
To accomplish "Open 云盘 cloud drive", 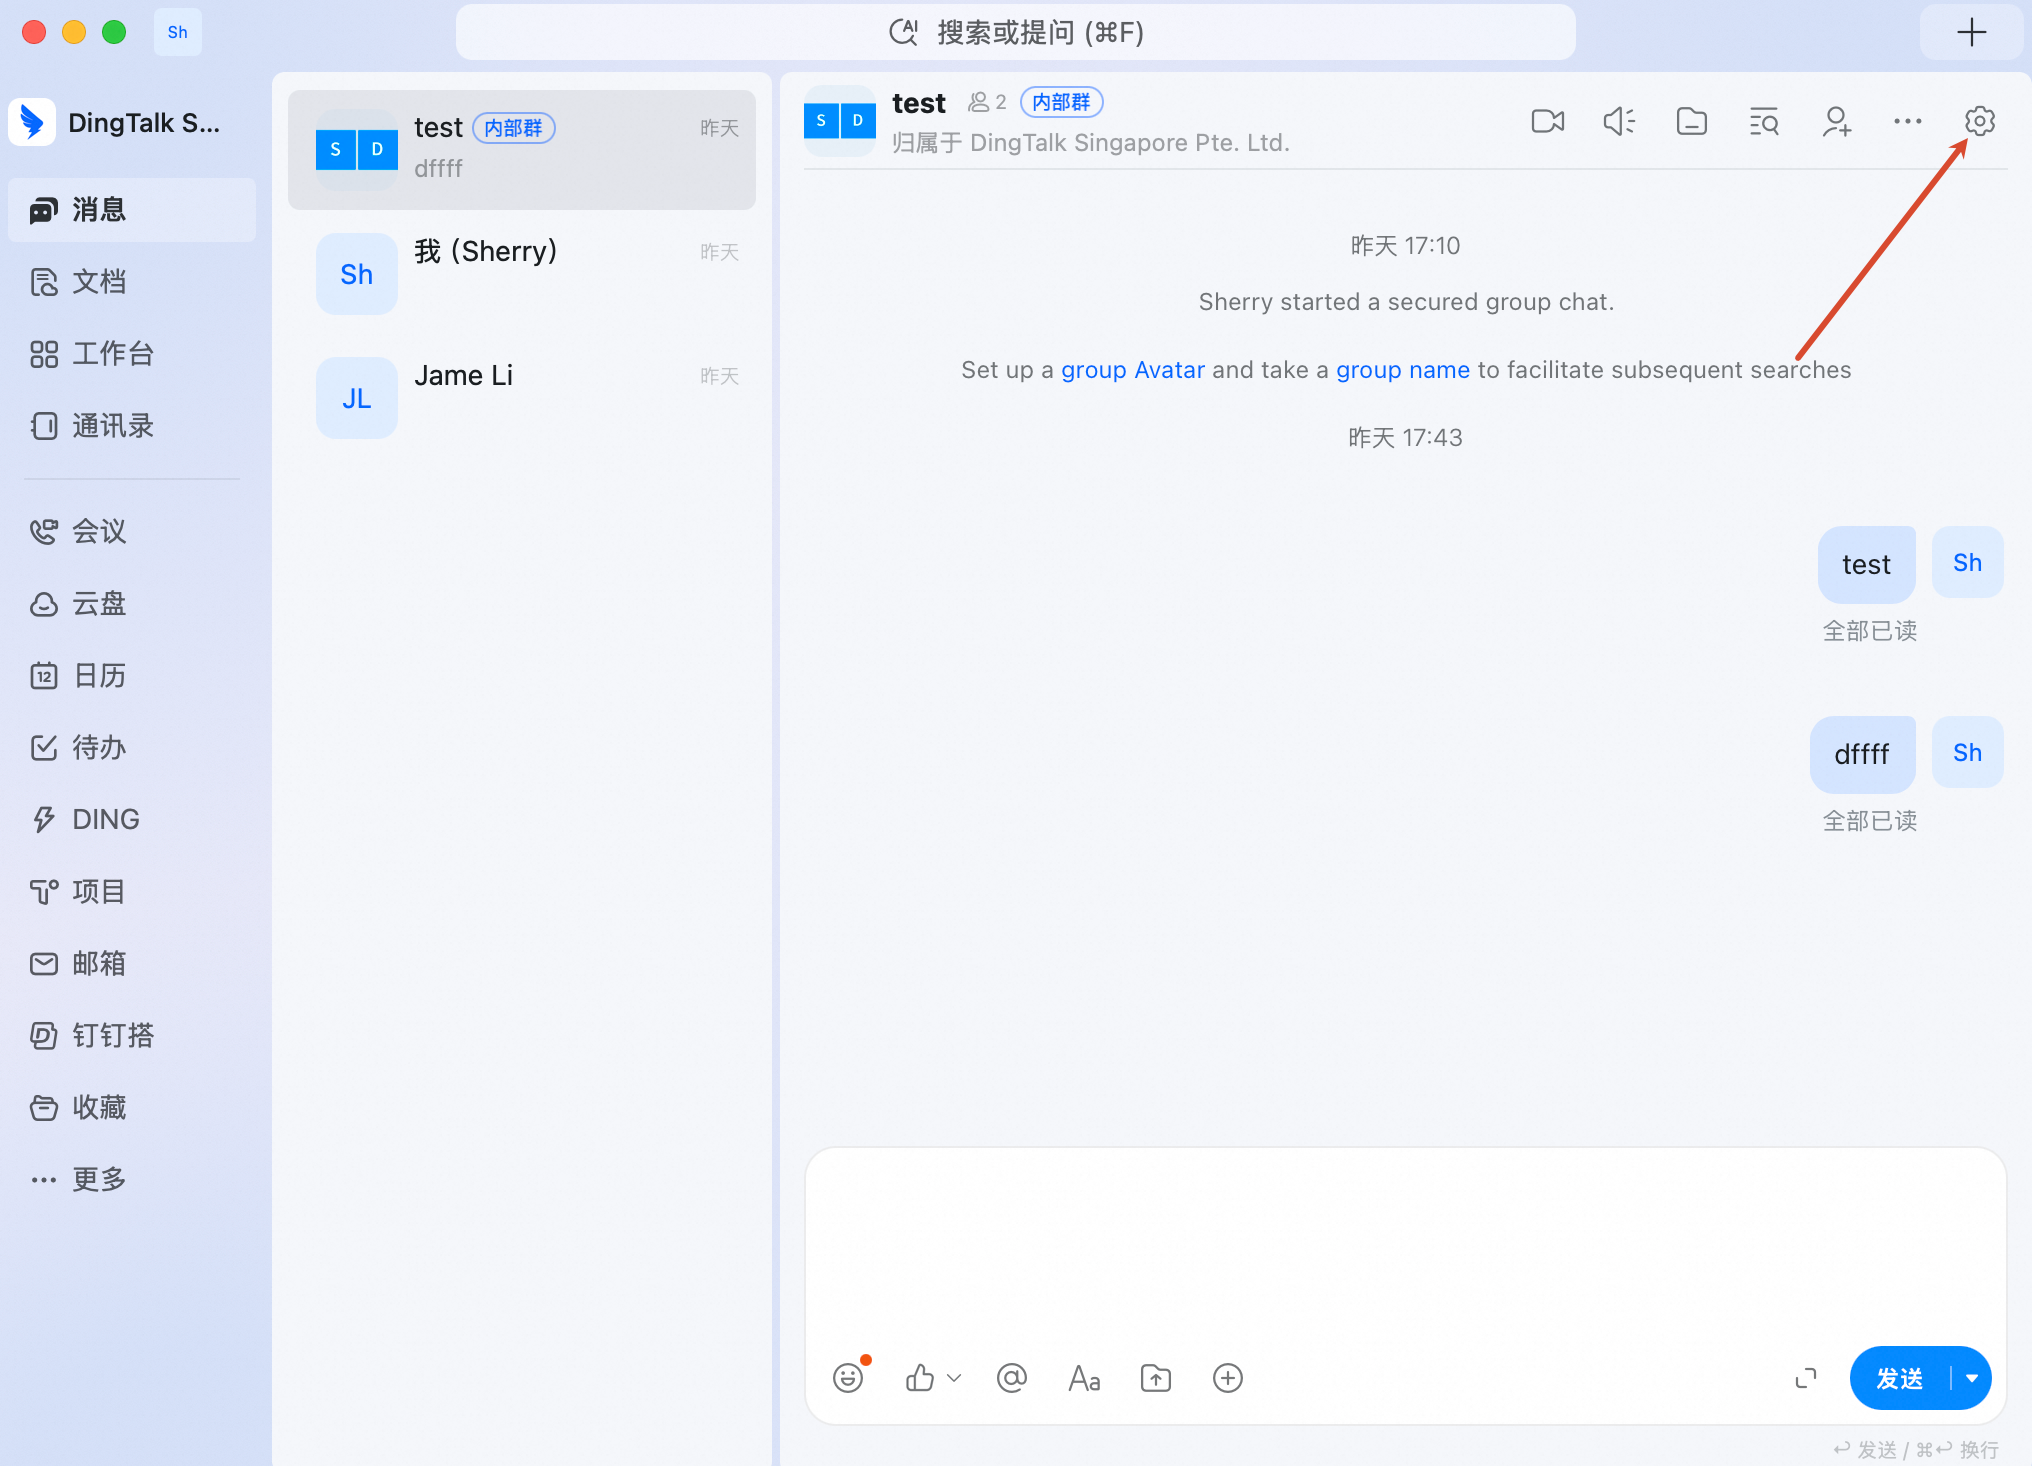I will 132,603.
